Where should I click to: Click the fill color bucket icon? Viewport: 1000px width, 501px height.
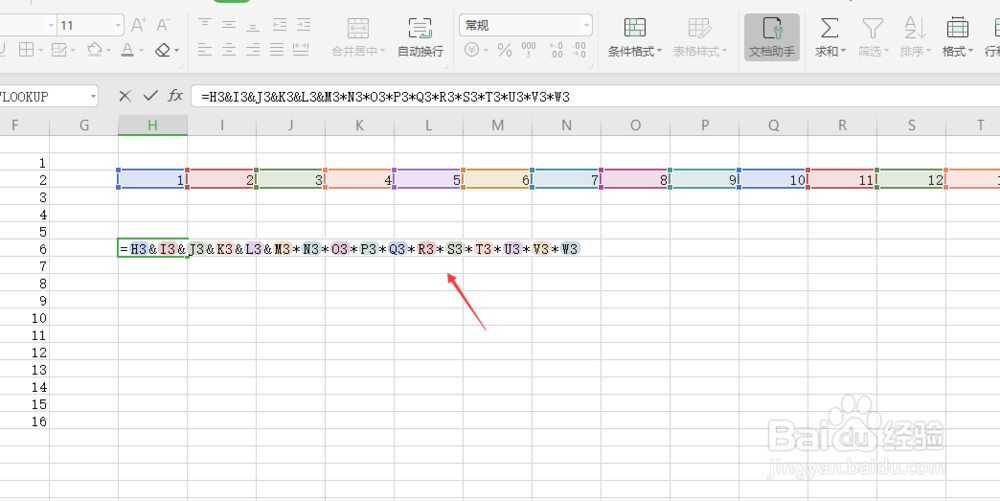pos(94,49)
